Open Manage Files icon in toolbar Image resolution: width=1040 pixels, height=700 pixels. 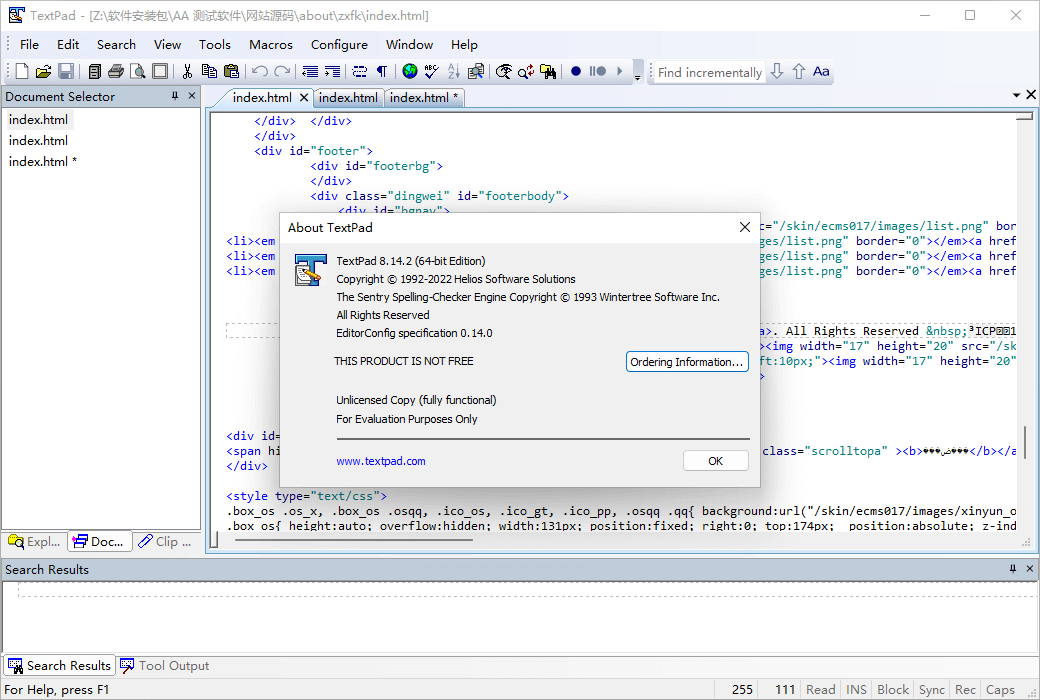95,71
